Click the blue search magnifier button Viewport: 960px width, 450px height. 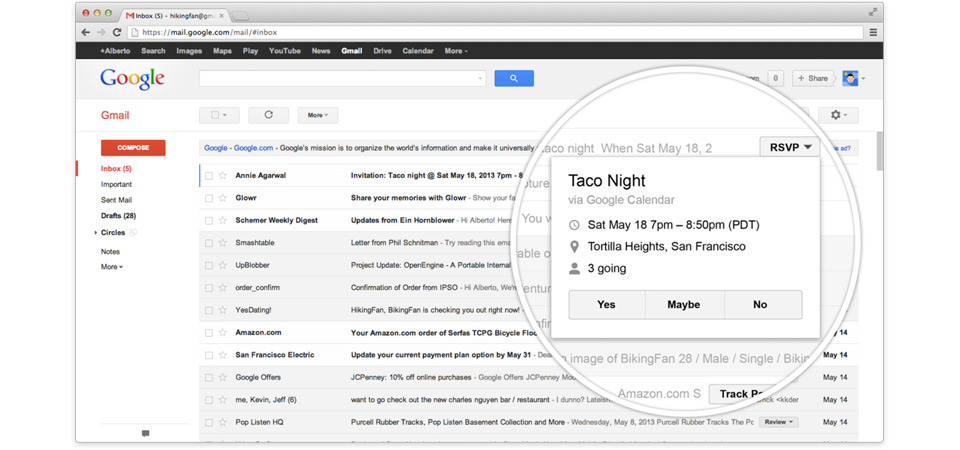tap(514, 78)
